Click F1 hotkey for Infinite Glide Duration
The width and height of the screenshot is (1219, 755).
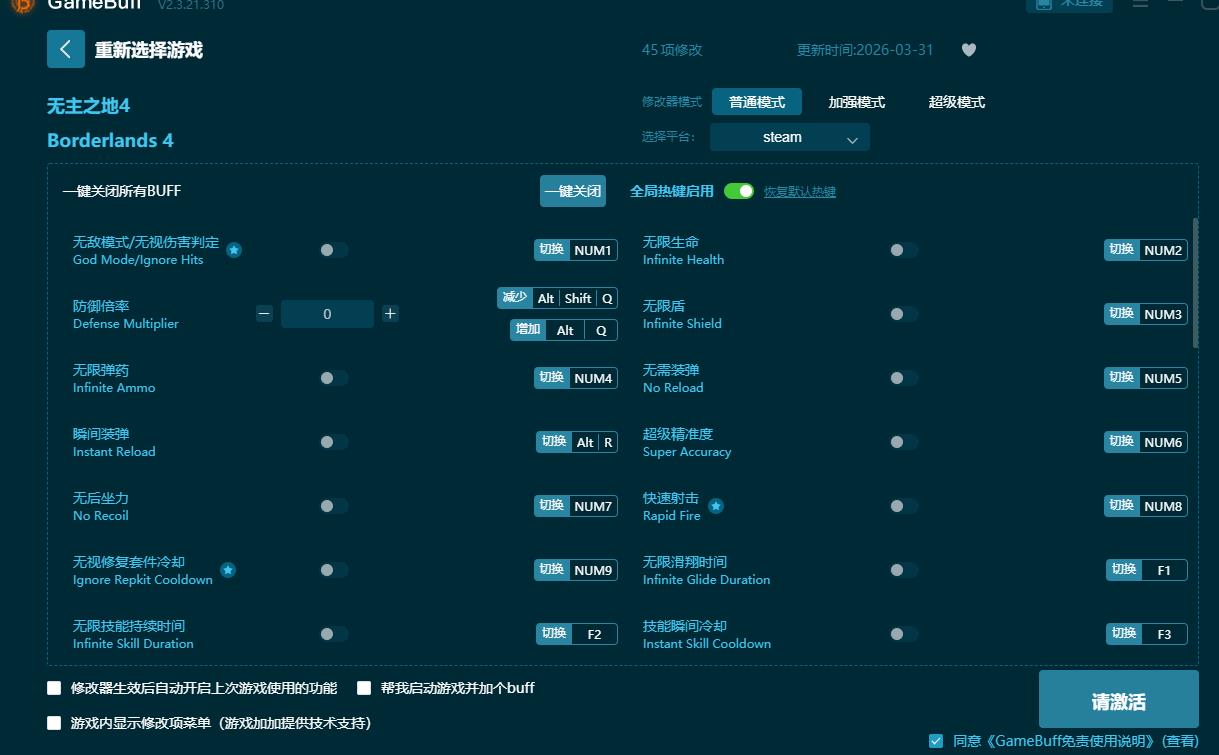click(1147, 570)
